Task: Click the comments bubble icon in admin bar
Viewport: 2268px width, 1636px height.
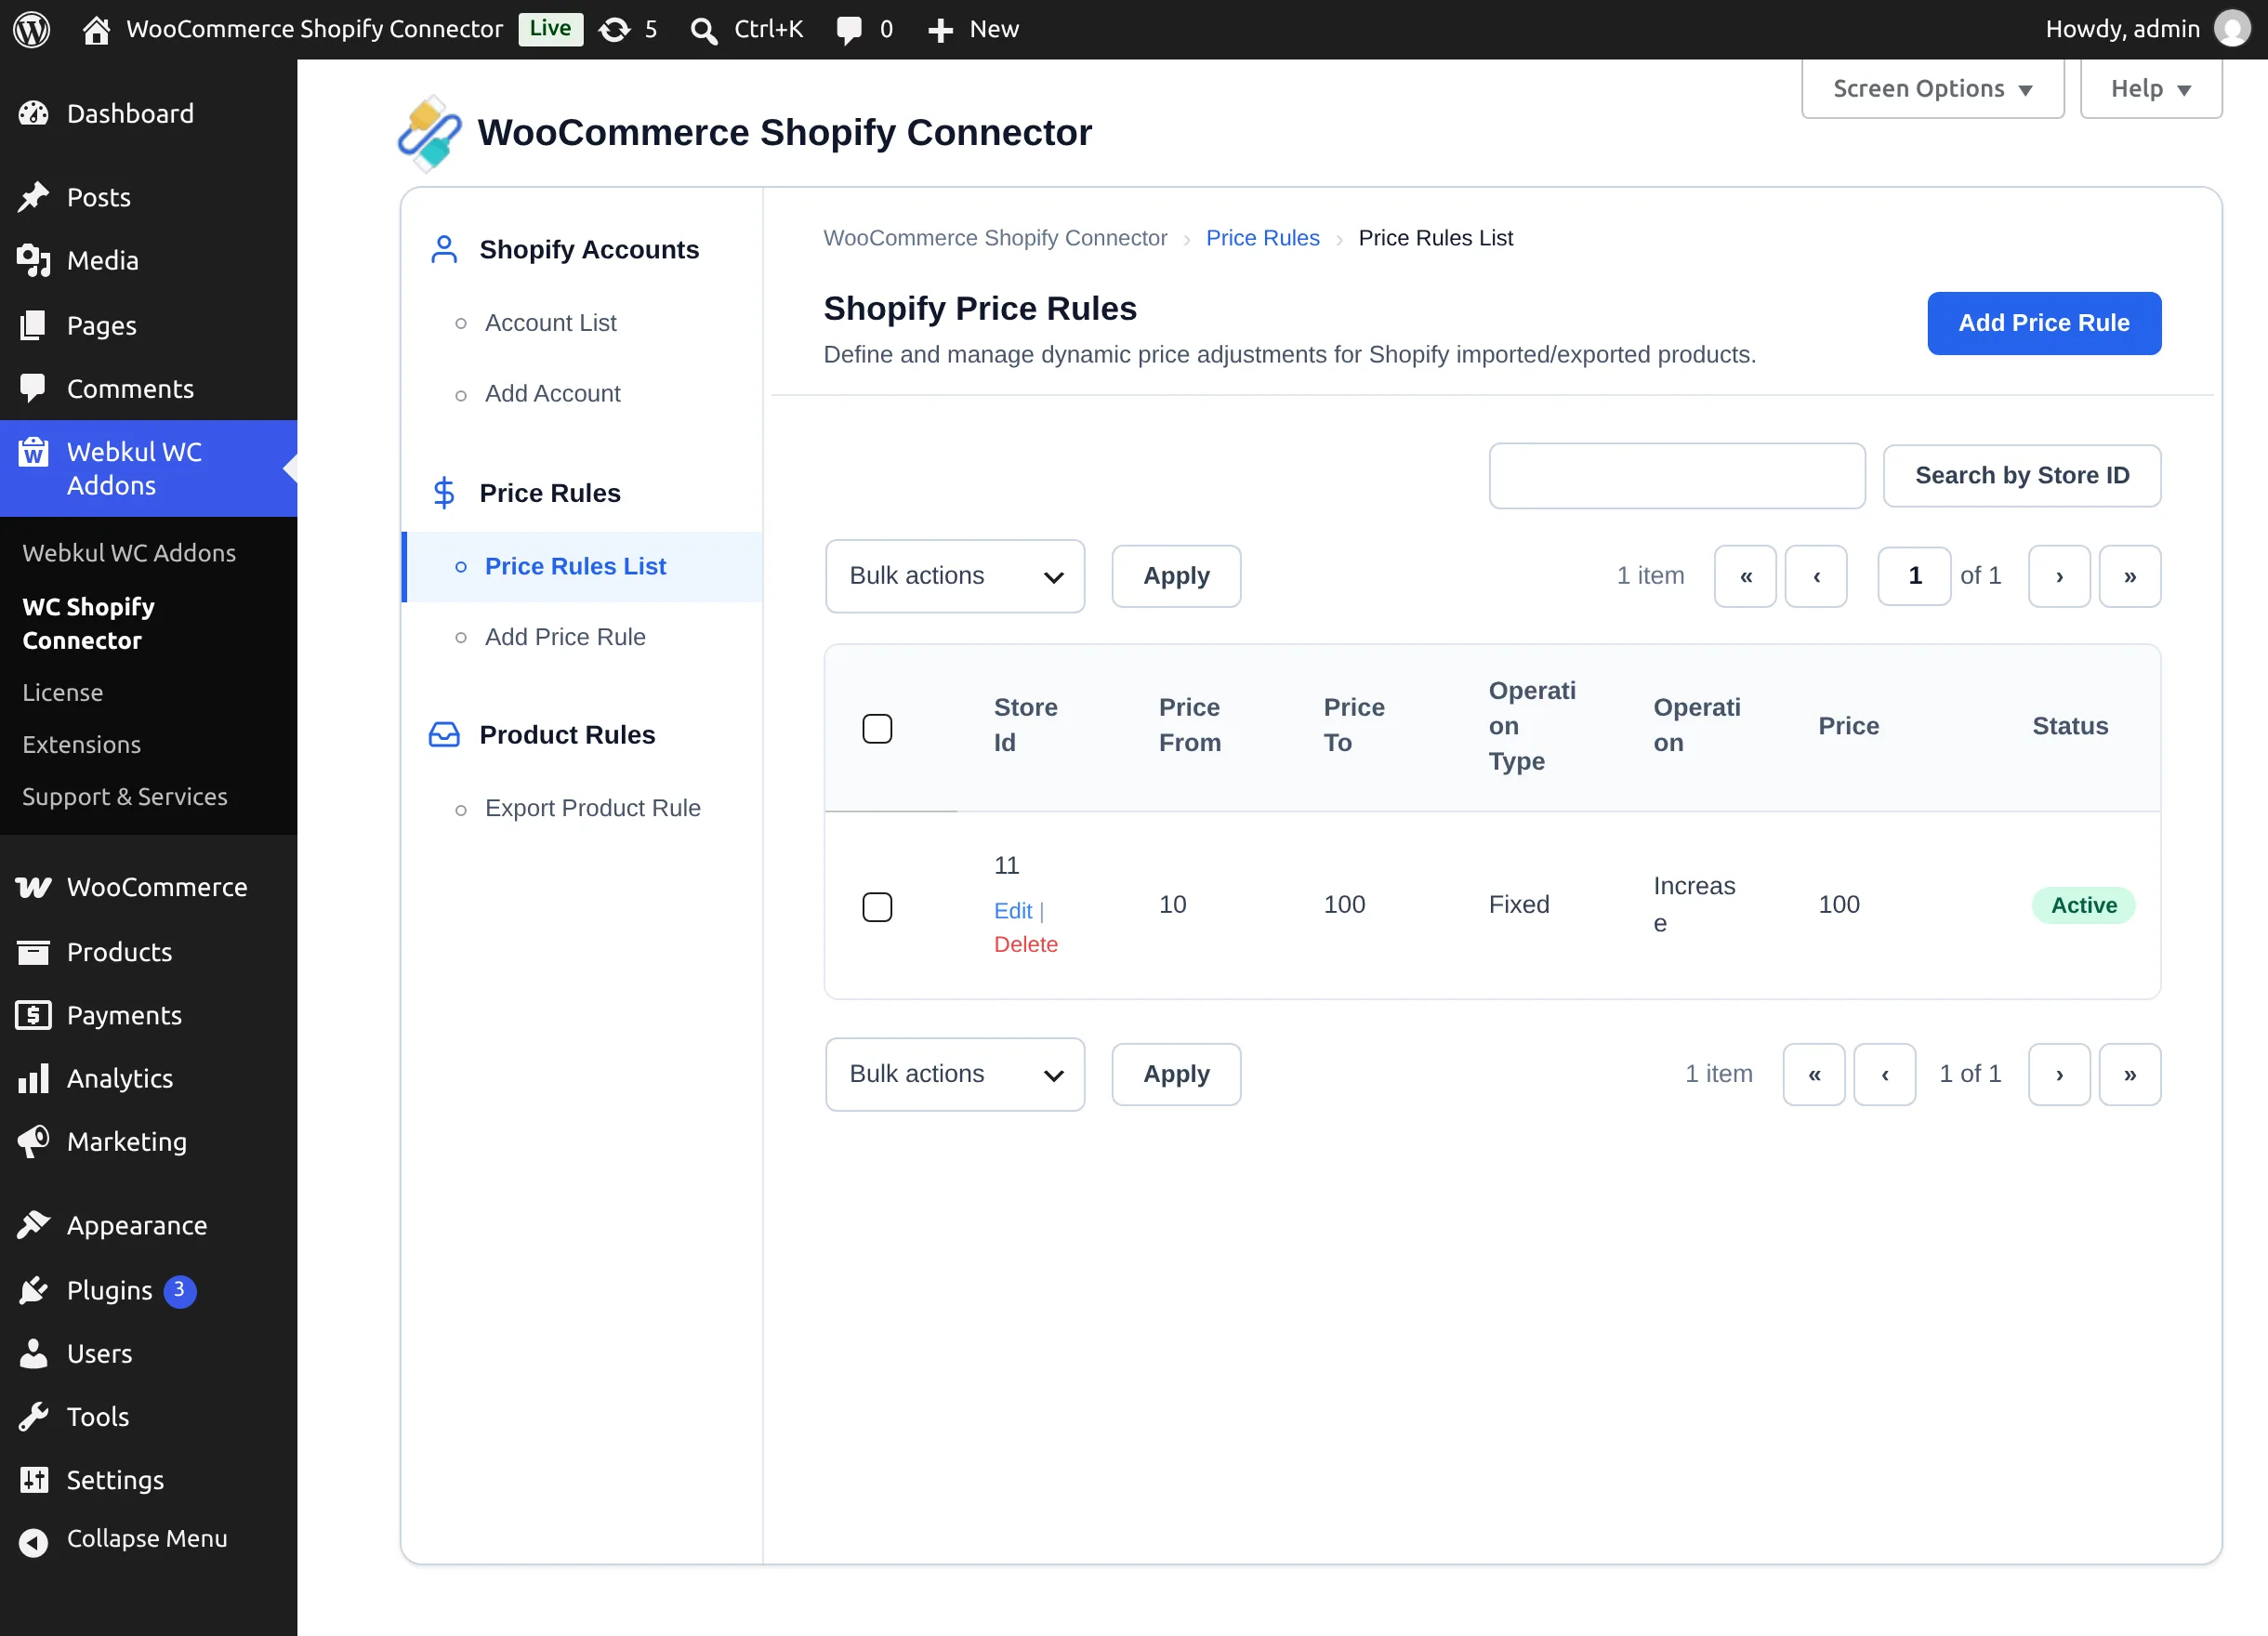Action: pos(849,30)
